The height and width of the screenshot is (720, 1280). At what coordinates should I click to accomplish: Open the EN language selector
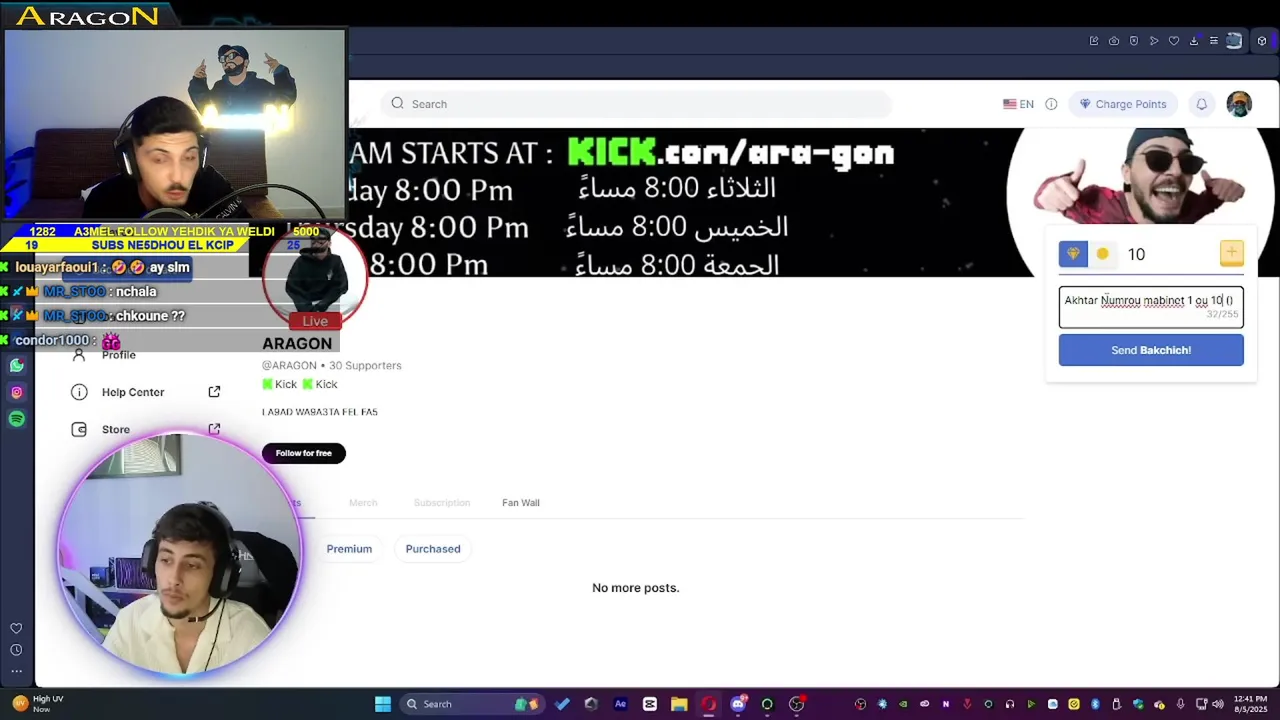(1018, 104)
